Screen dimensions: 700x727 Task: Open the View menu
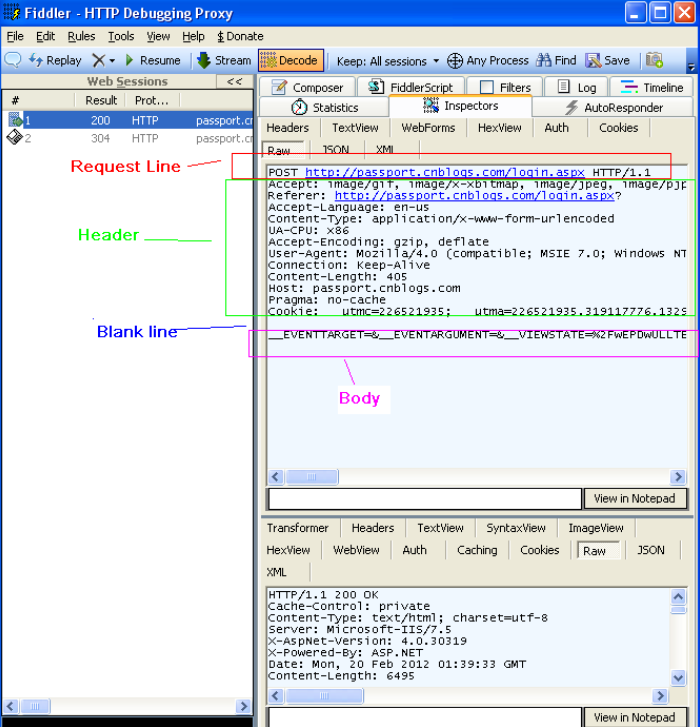click(158, 36)
